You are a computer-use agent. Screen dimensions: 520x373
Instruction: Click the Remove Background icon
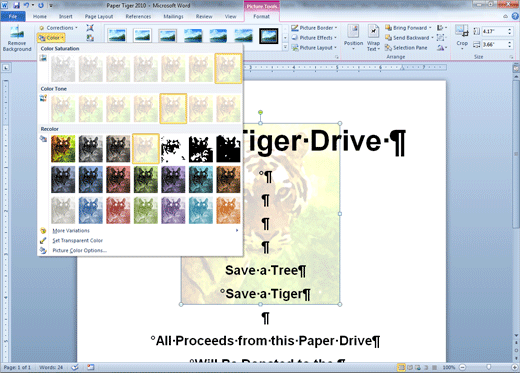17,38
